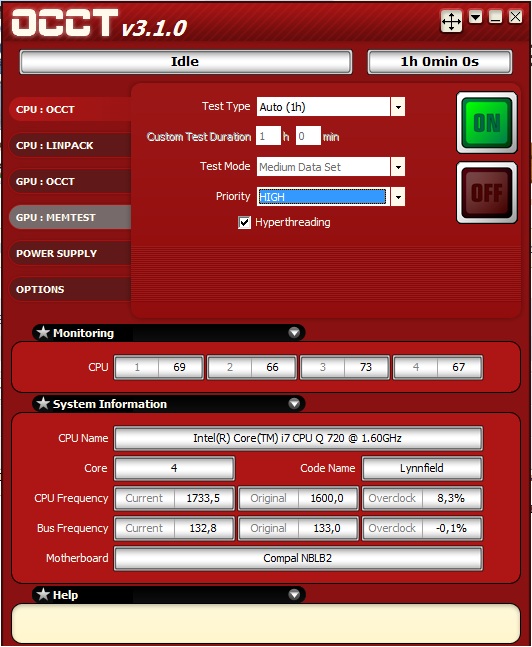
Task: Select the GPU : OCCT tab
Action: 70,181
